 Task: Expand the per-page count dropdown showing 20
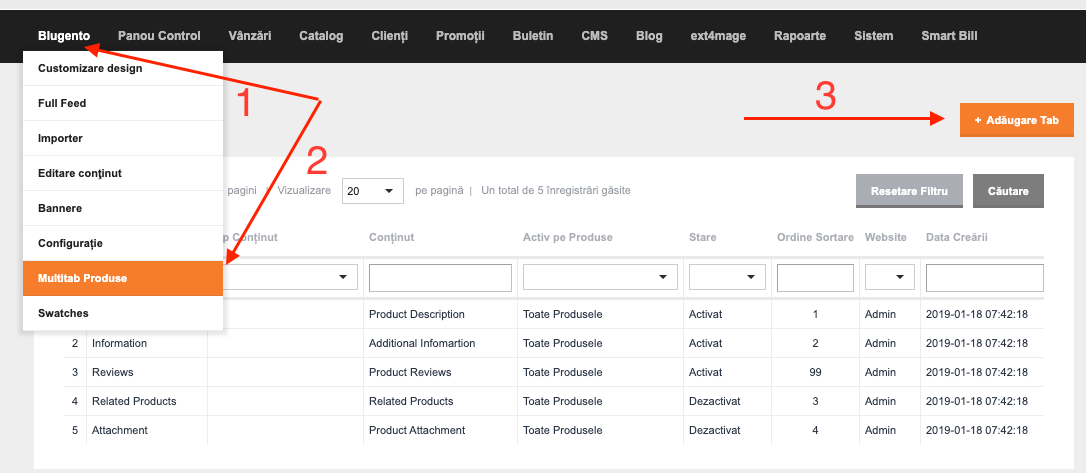coord(373,191)
